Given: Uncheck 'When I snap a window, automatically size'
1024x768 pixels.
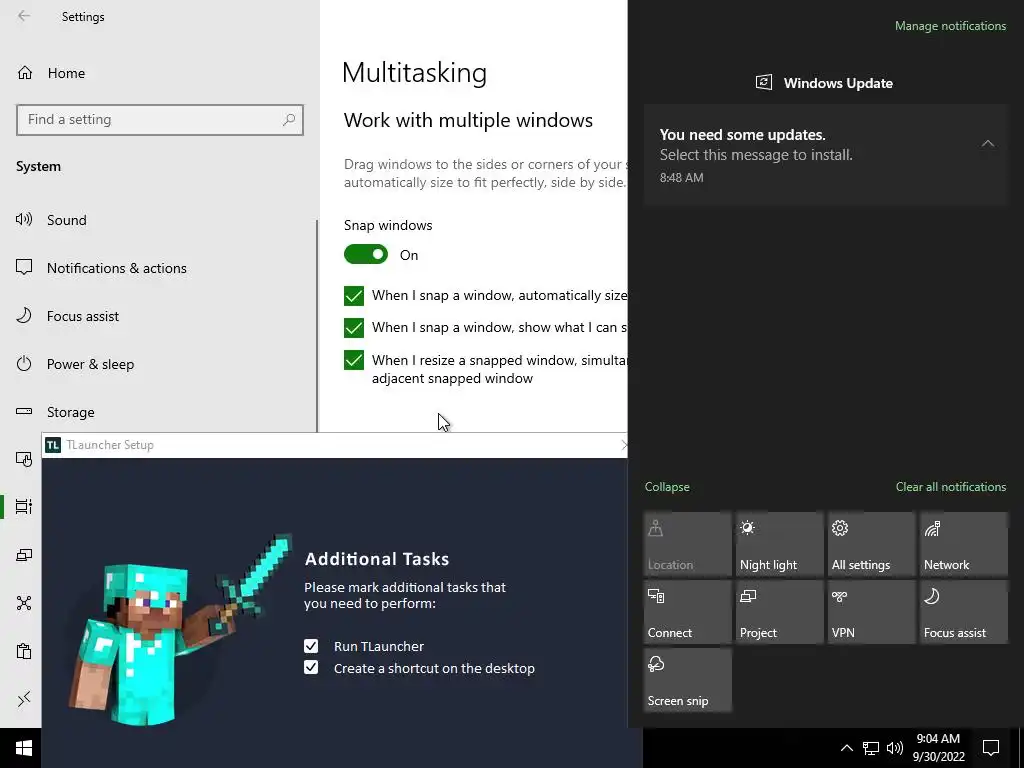Looking at the screenshot, I should click(x=354, y=296).
